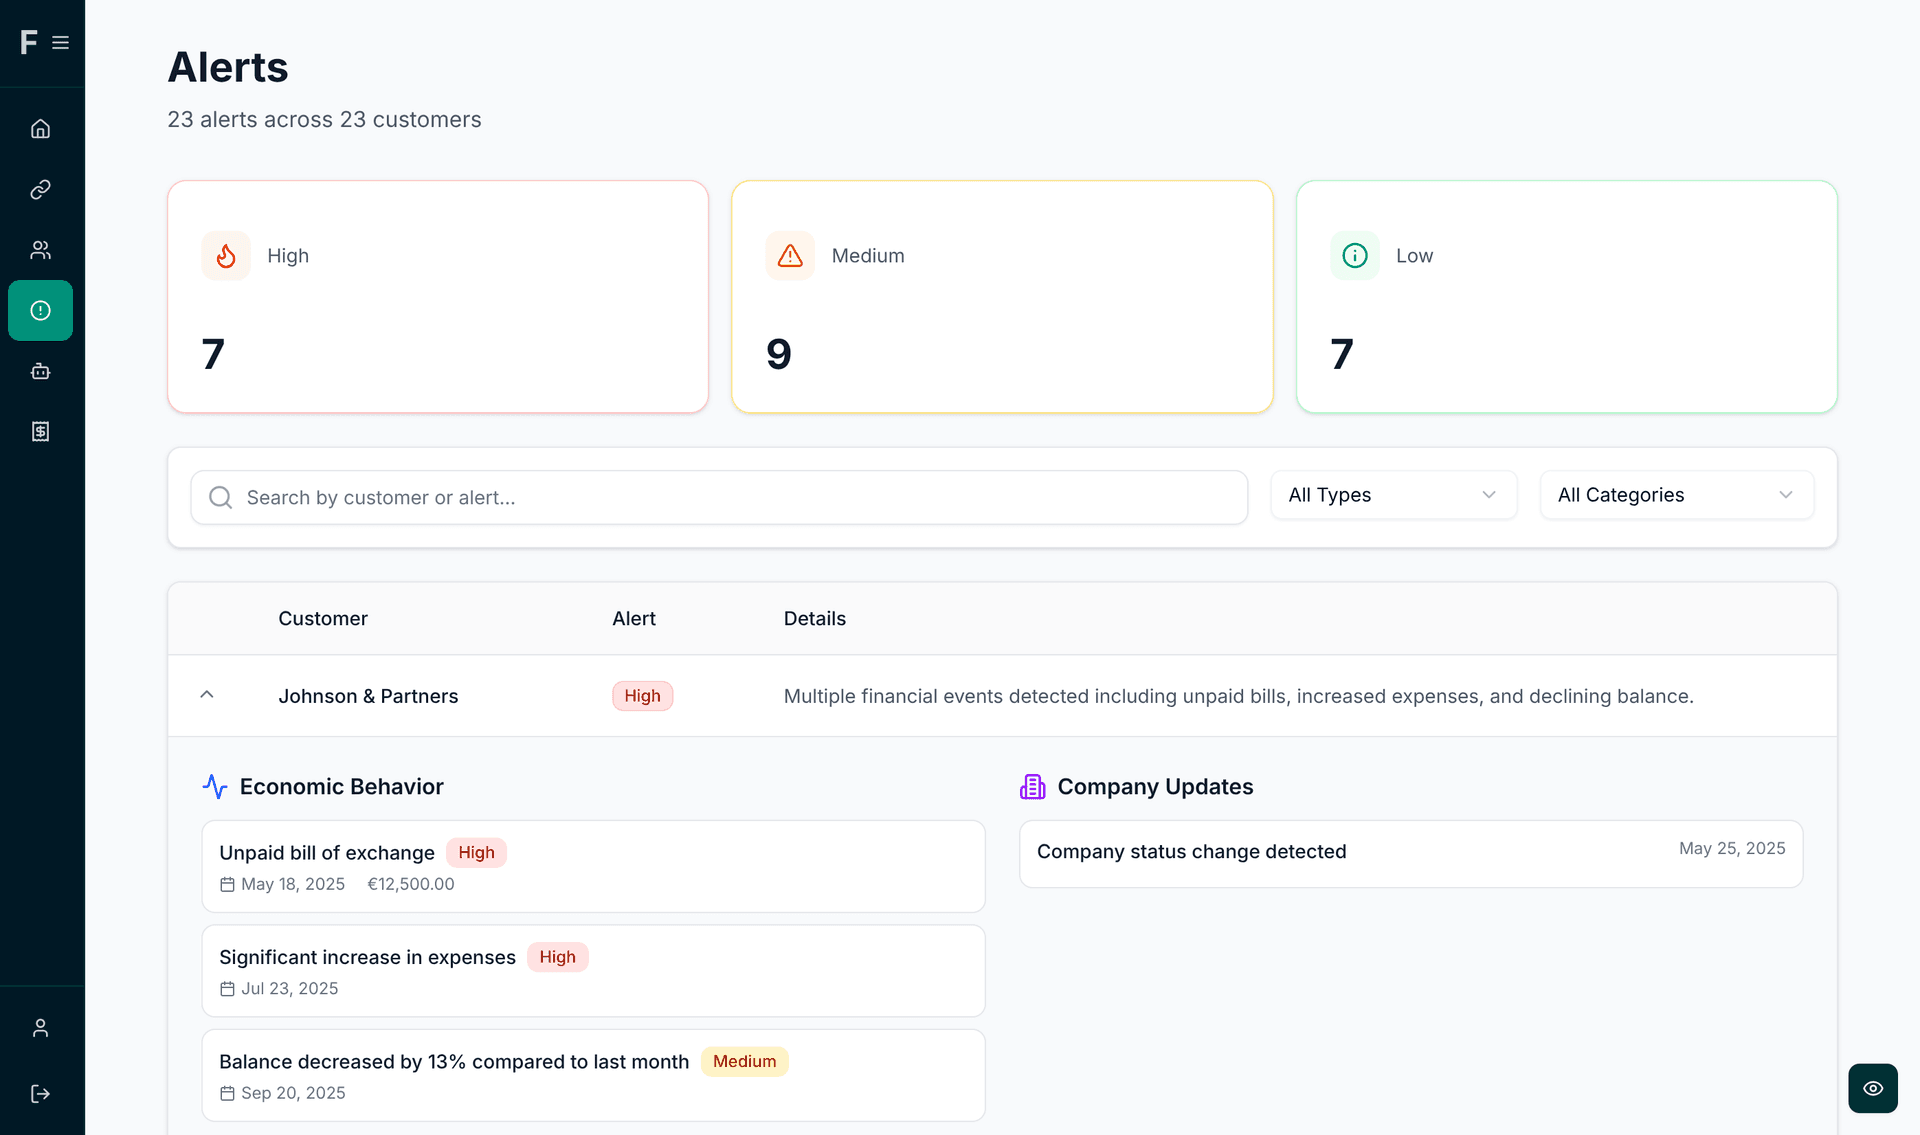Toggle the sidebar with the hamburger menu
1920x1135 pixels.
[60, 42]
